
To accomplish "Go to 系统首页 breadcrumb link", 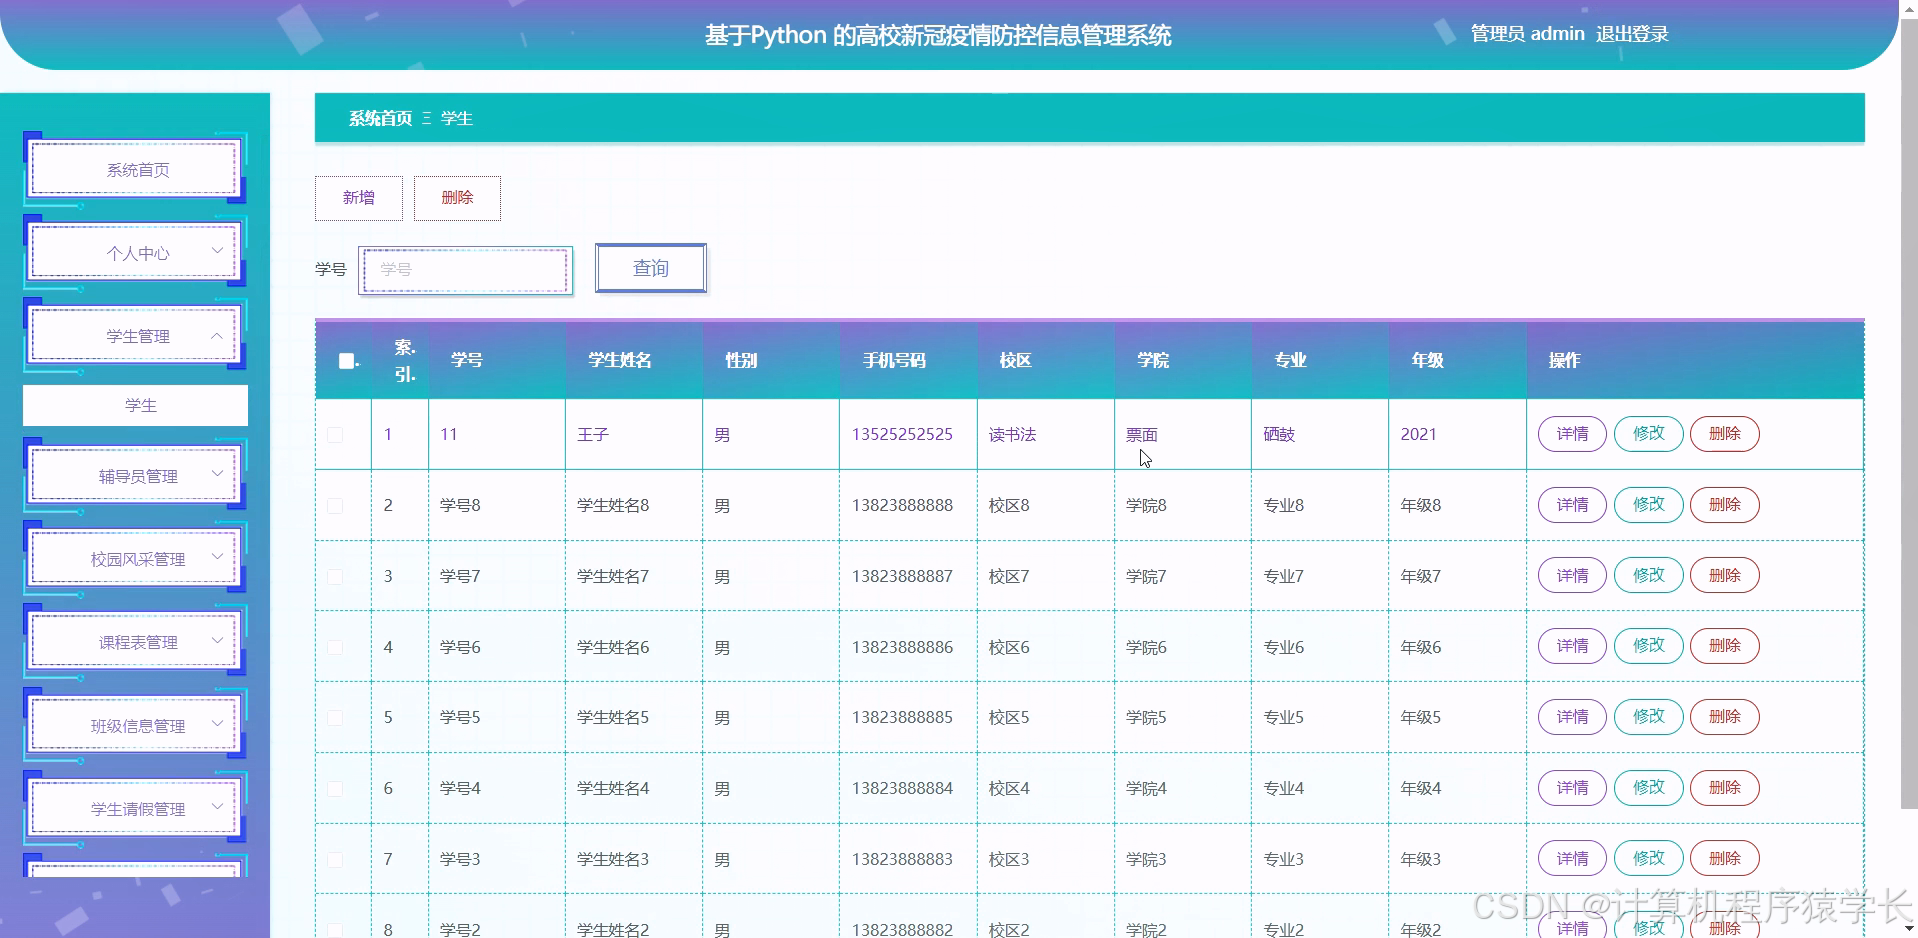I will [380, 118].
